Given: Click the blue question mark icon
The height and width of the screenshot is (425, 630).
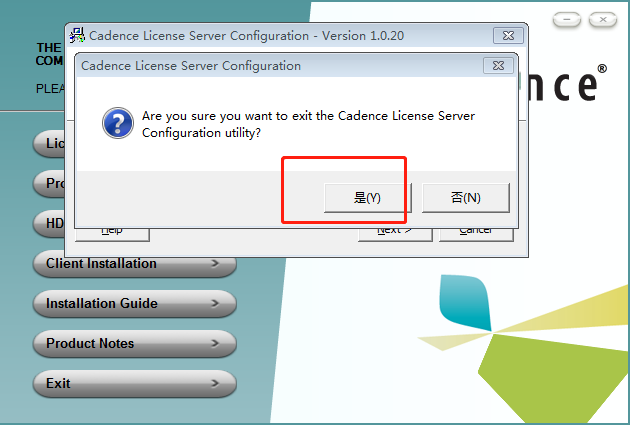Looking at the screenshot, I should click(x=118, y=123).
